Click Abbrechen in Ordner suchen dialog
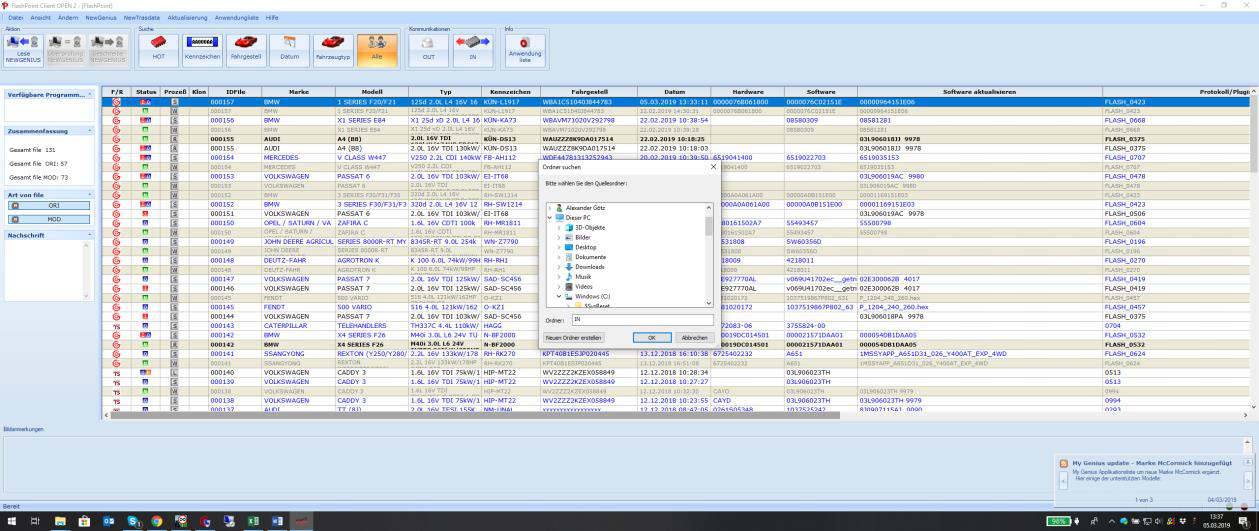The width and height of the screenshot is (1259, 531). tap(694, 337)
